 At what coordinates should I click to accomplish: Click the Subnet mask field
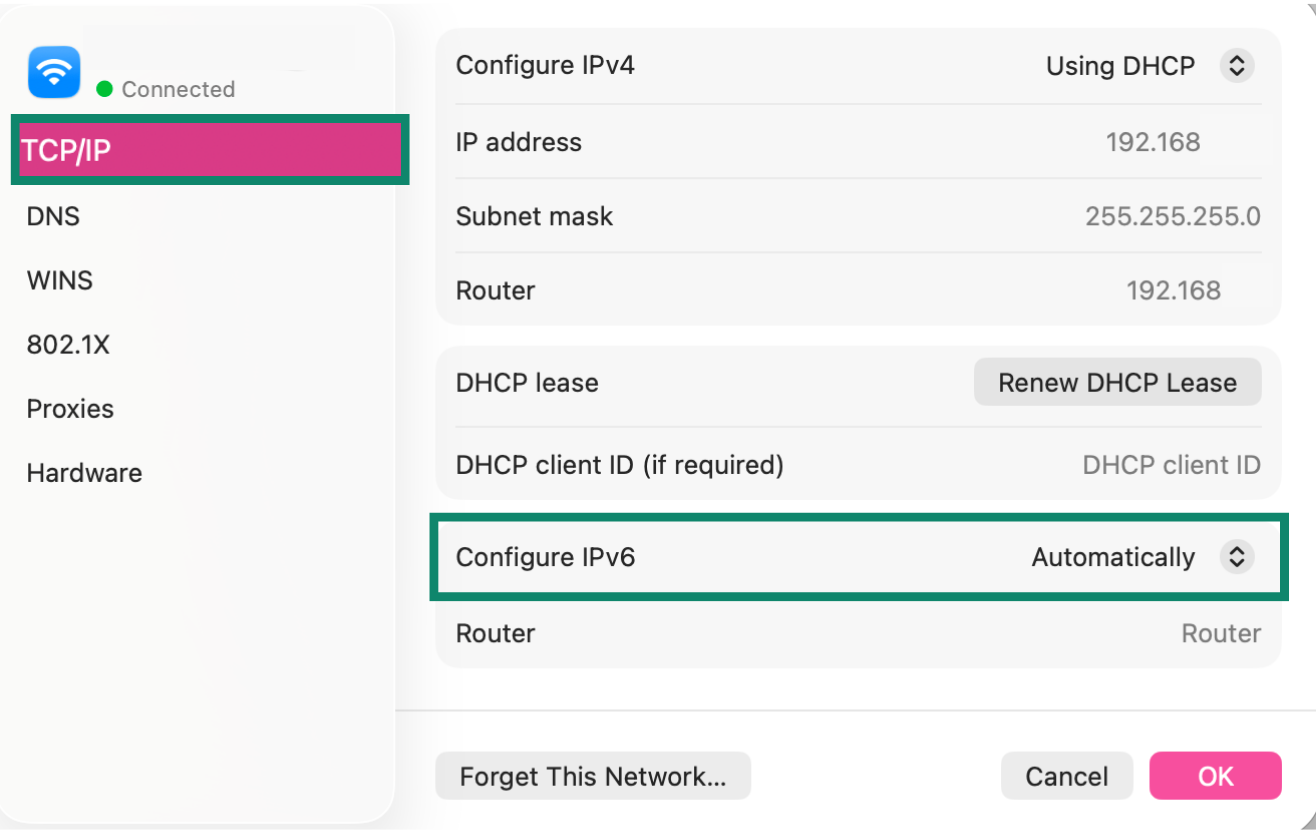click(x=1170, y=216)
